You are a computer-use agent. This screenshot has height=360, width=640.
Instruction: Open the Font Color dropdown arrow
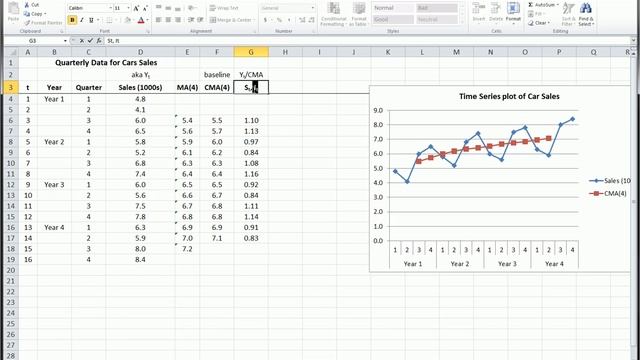point(147,20)
